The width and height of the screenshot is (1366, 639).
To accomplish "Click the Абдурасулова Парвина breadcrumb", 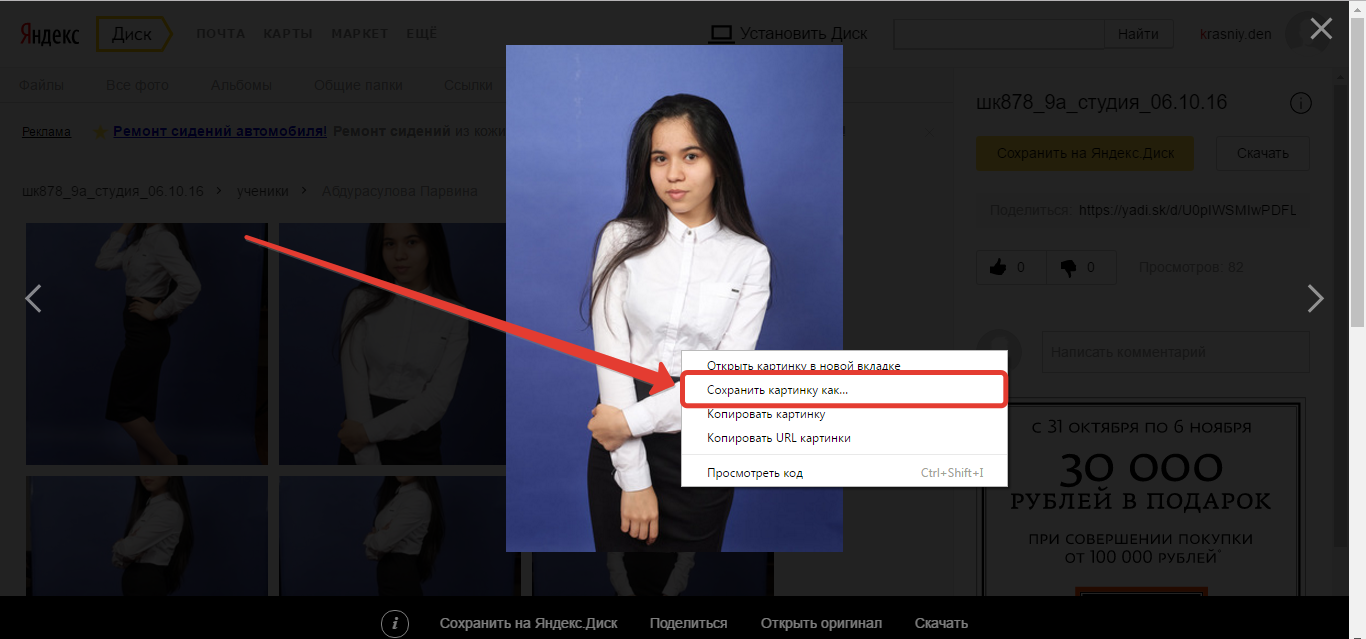I will 399,191.
